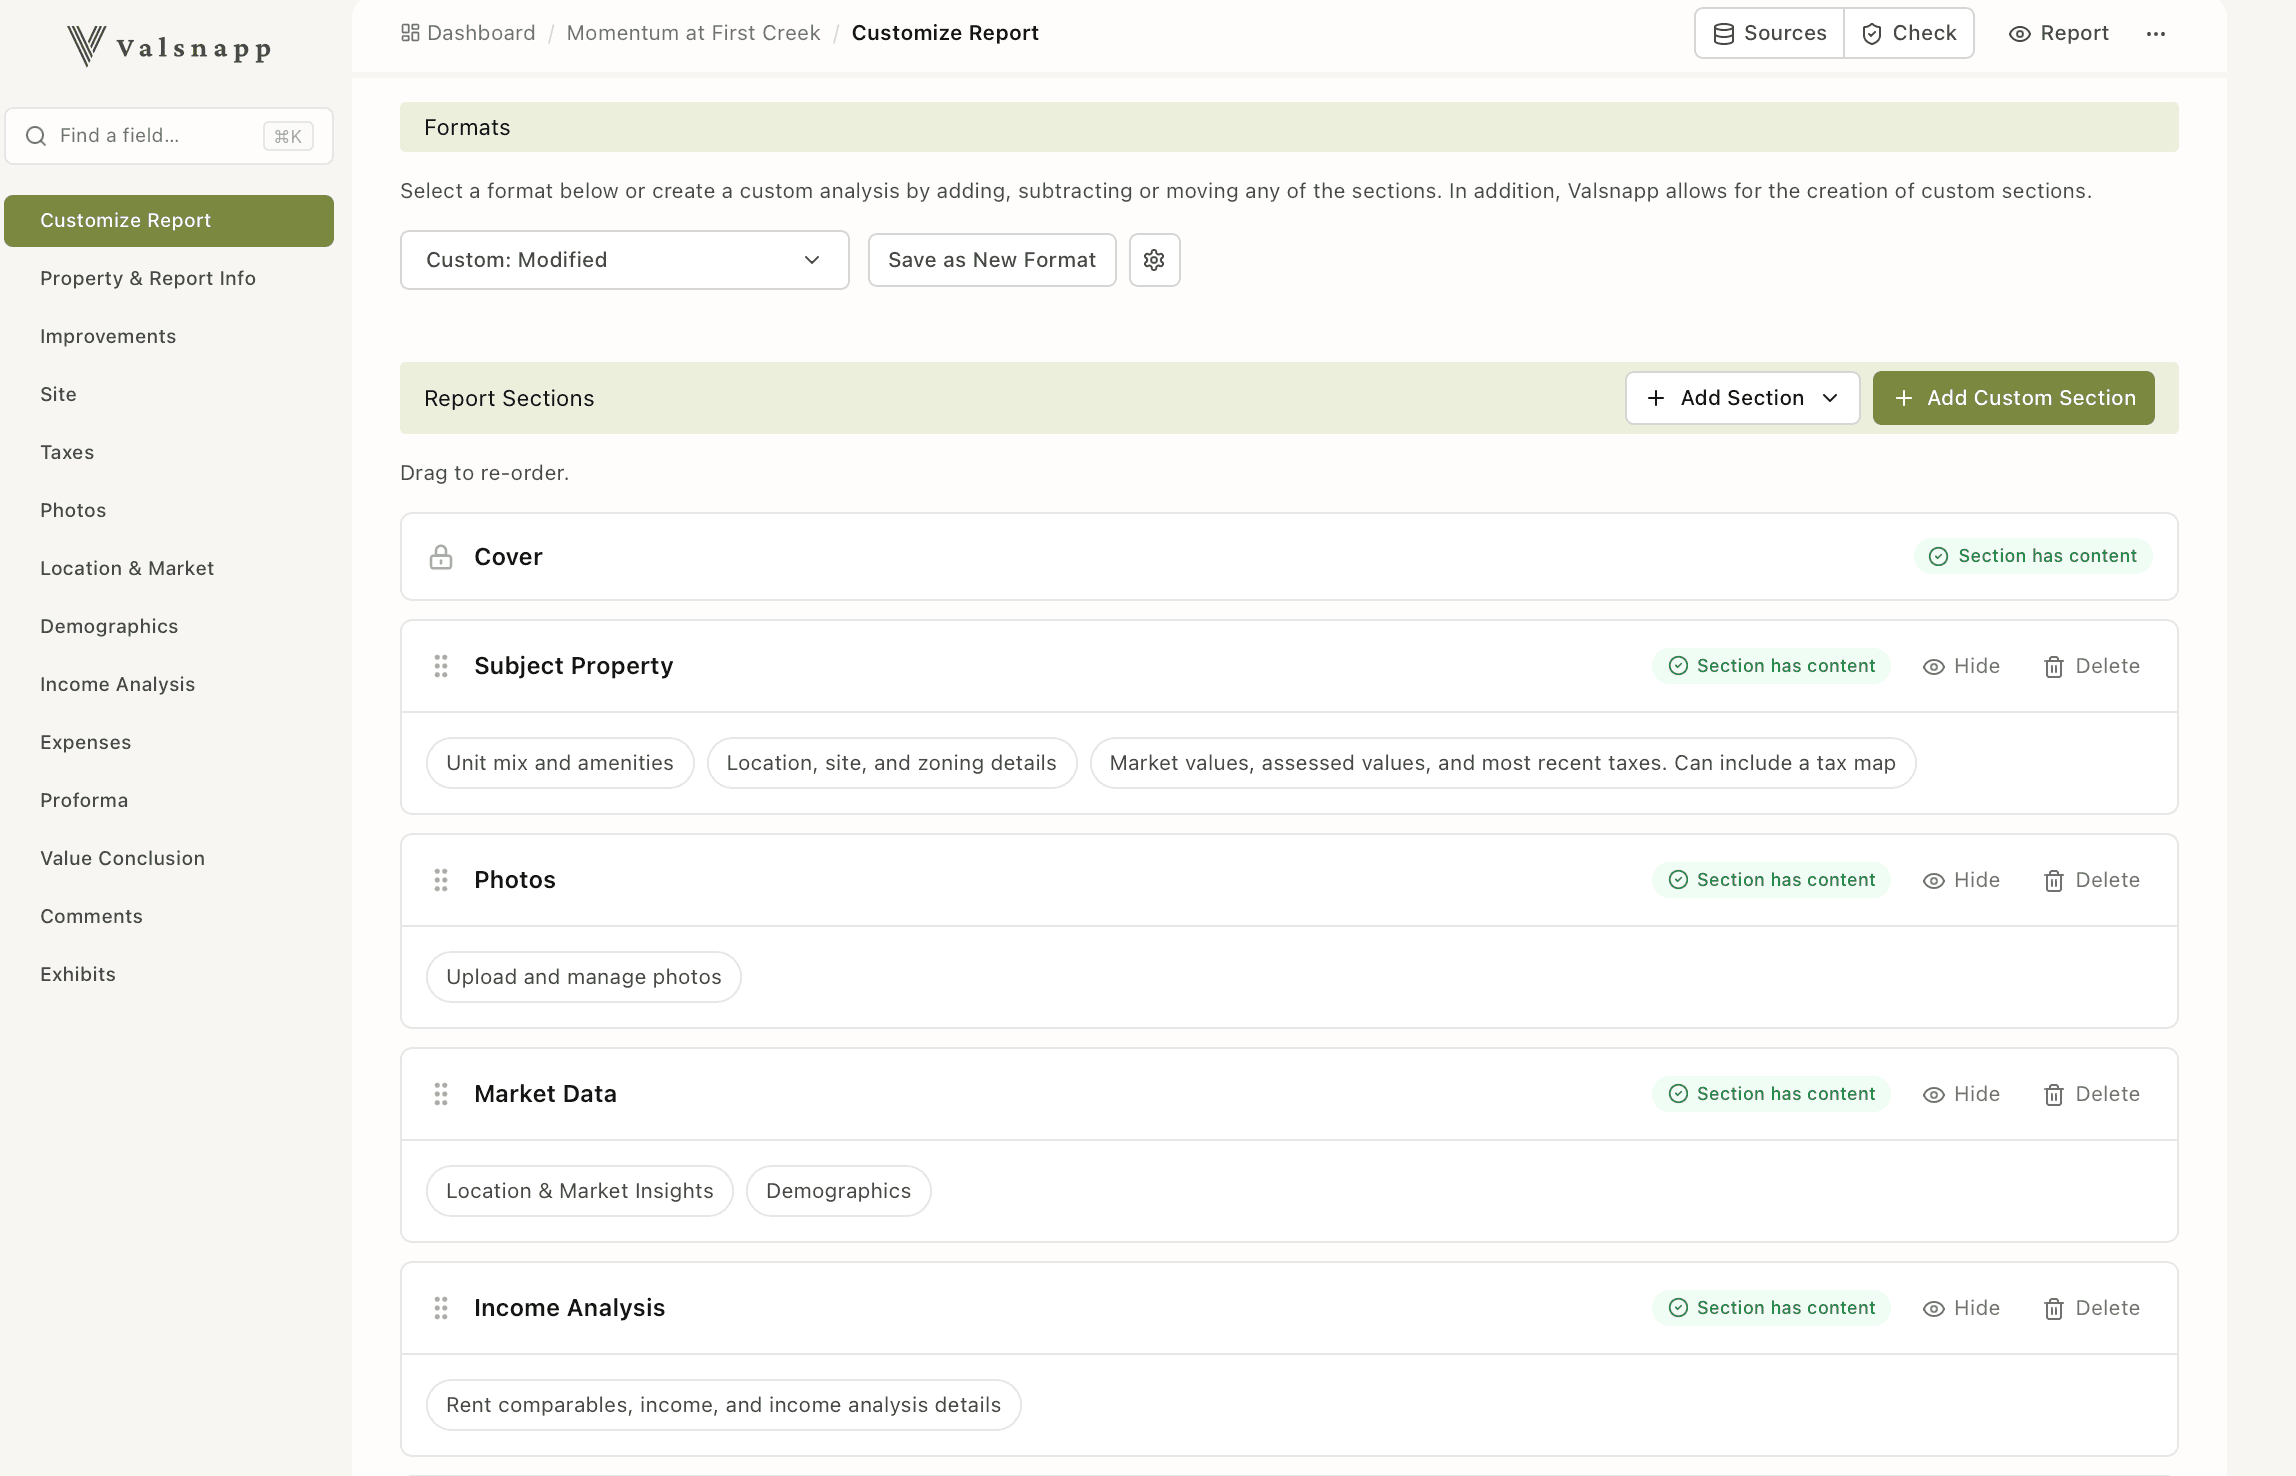Open the Custom: Modified format dropdown
The height and width of the screenshot is (1476, 2296).
[625, 260]
